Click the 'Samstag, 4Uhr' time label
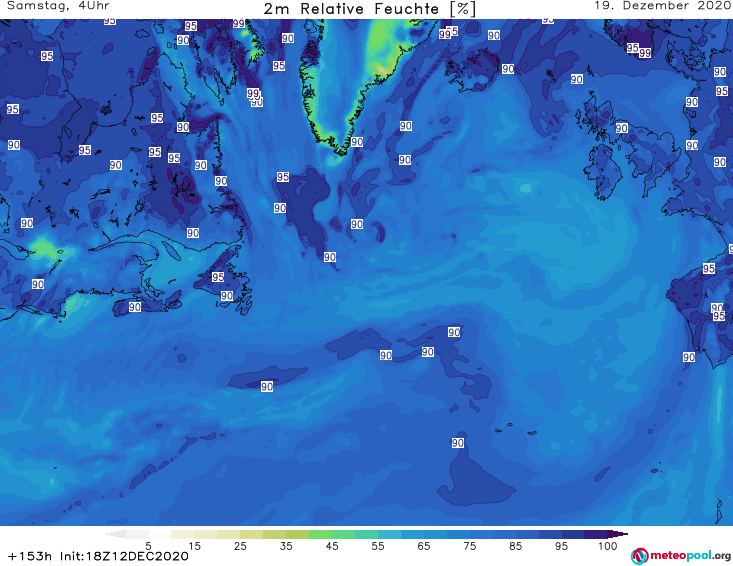Screen dimensions: 733x566 click(x=58, y=6)
